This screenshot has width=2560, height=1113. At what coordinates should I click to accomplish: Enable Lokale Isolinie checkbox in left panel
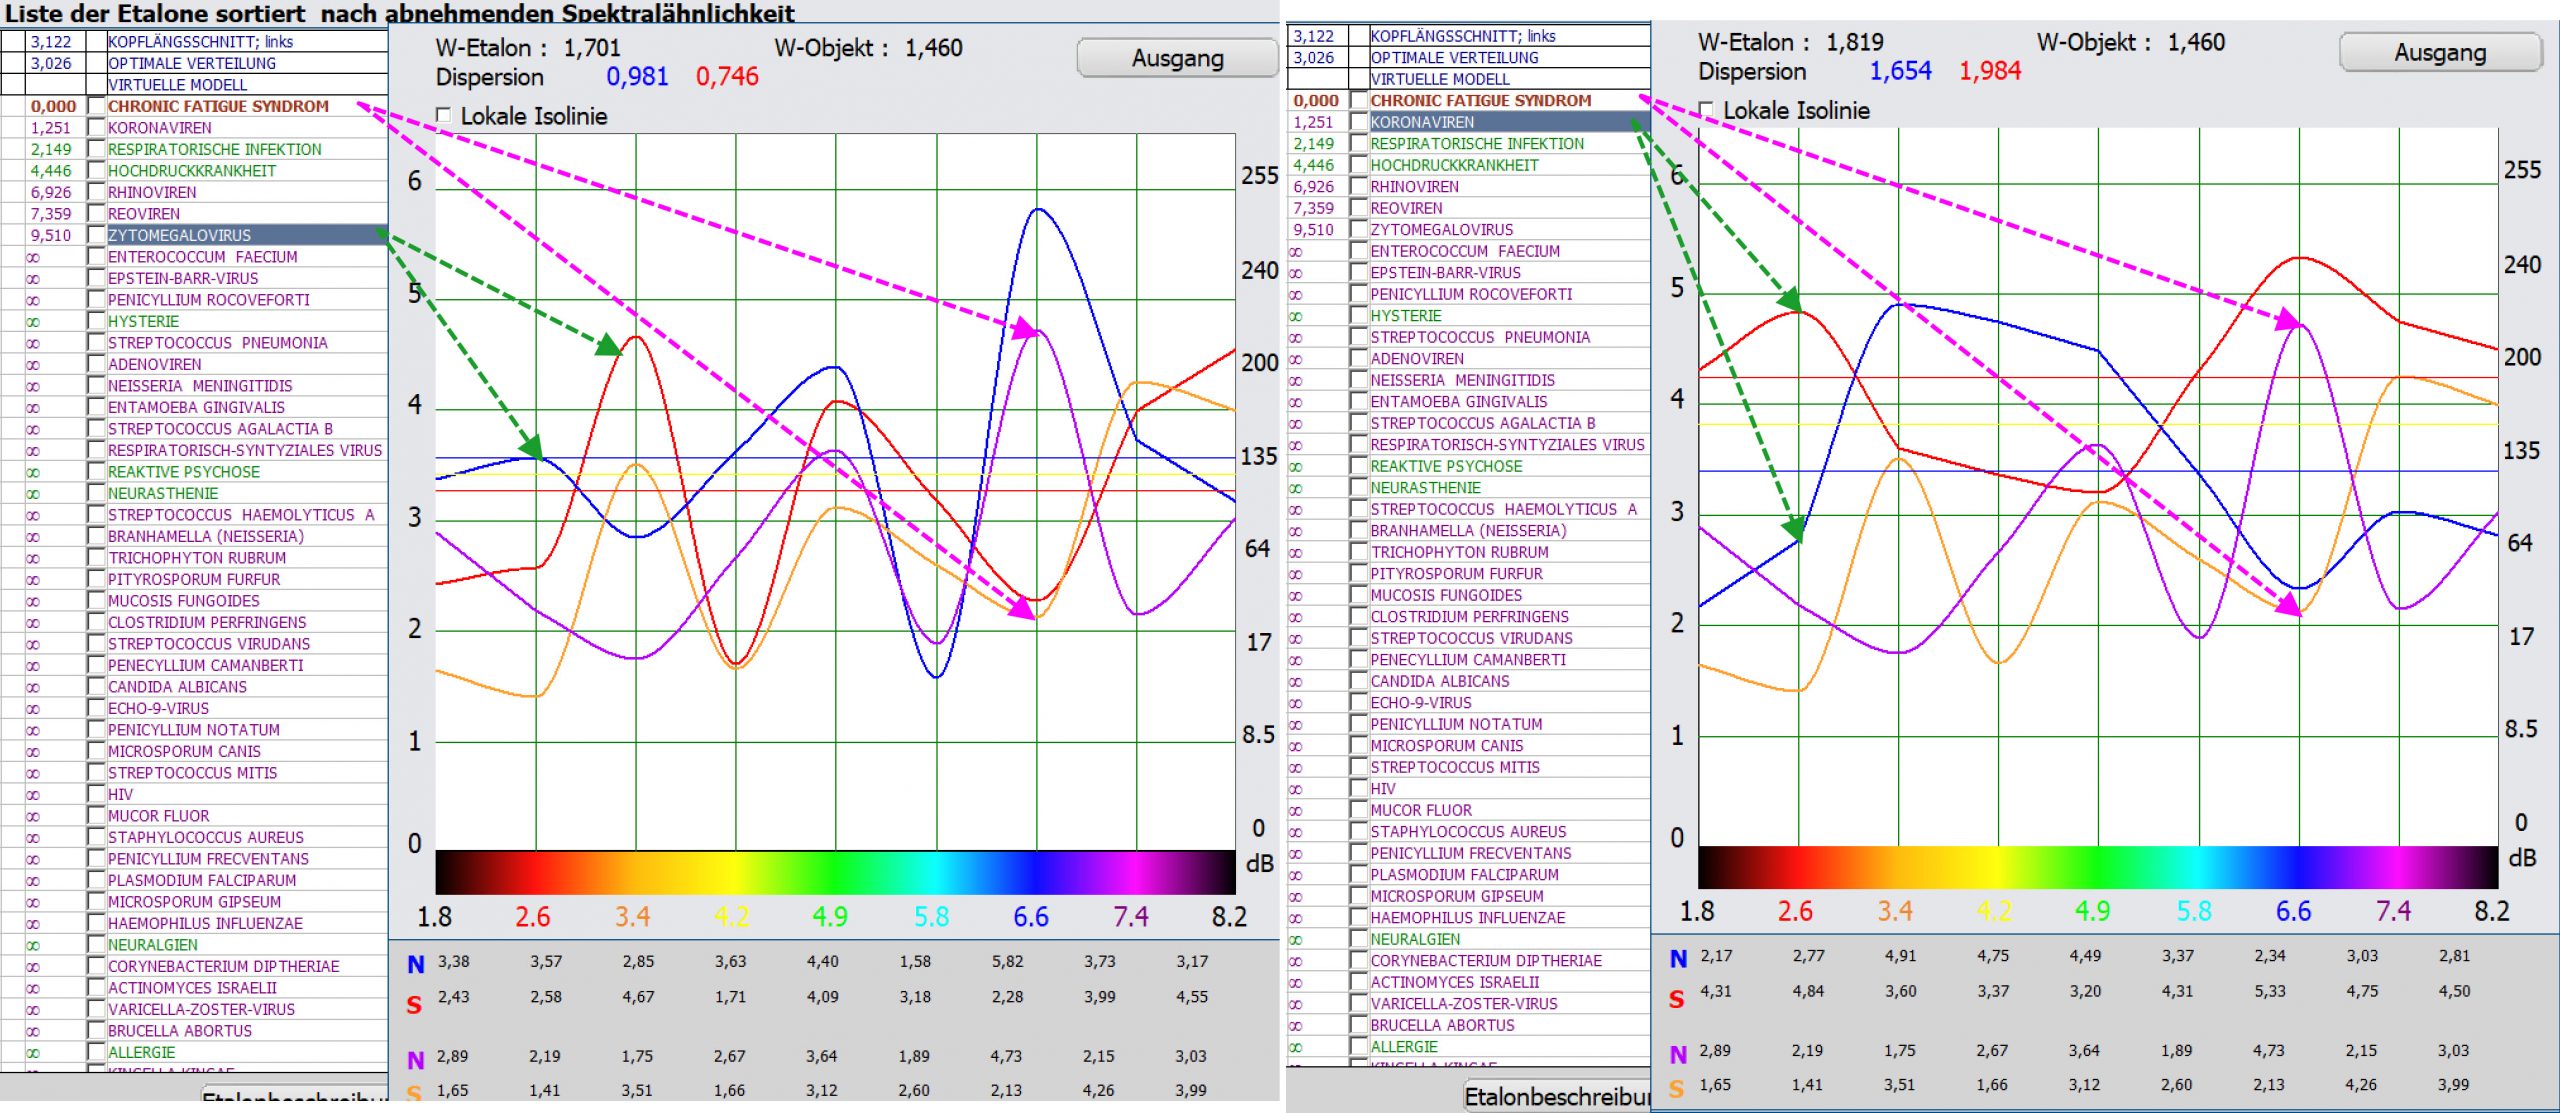point(444,115)
